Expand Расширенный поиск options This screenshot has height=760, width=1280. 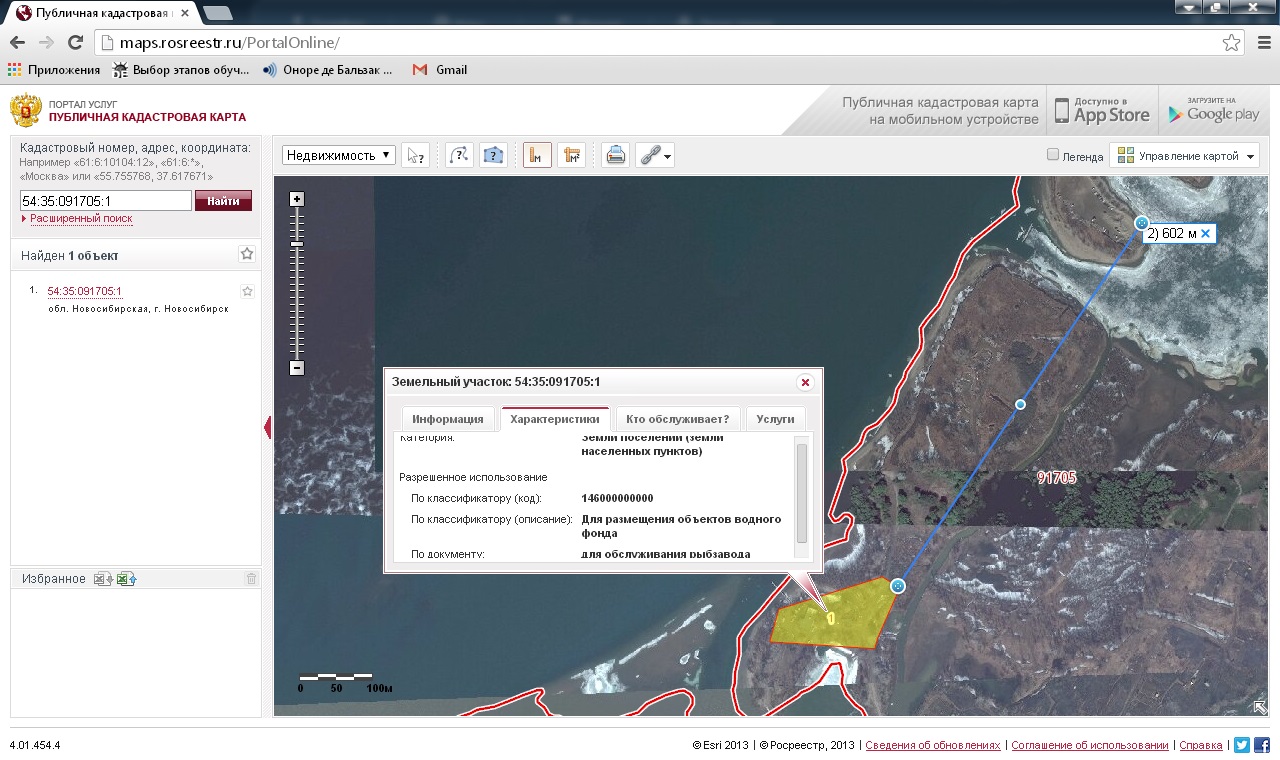tap(80, 218)
